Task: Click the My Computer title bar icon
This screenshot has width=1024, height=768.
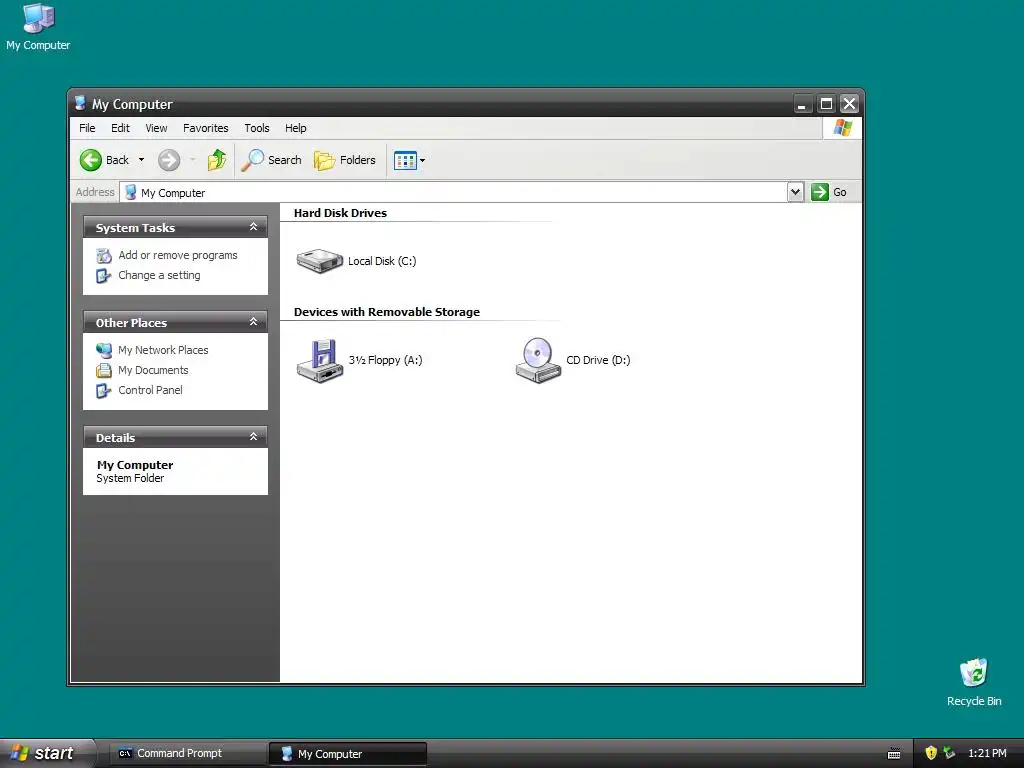Action: coord(80,103)
